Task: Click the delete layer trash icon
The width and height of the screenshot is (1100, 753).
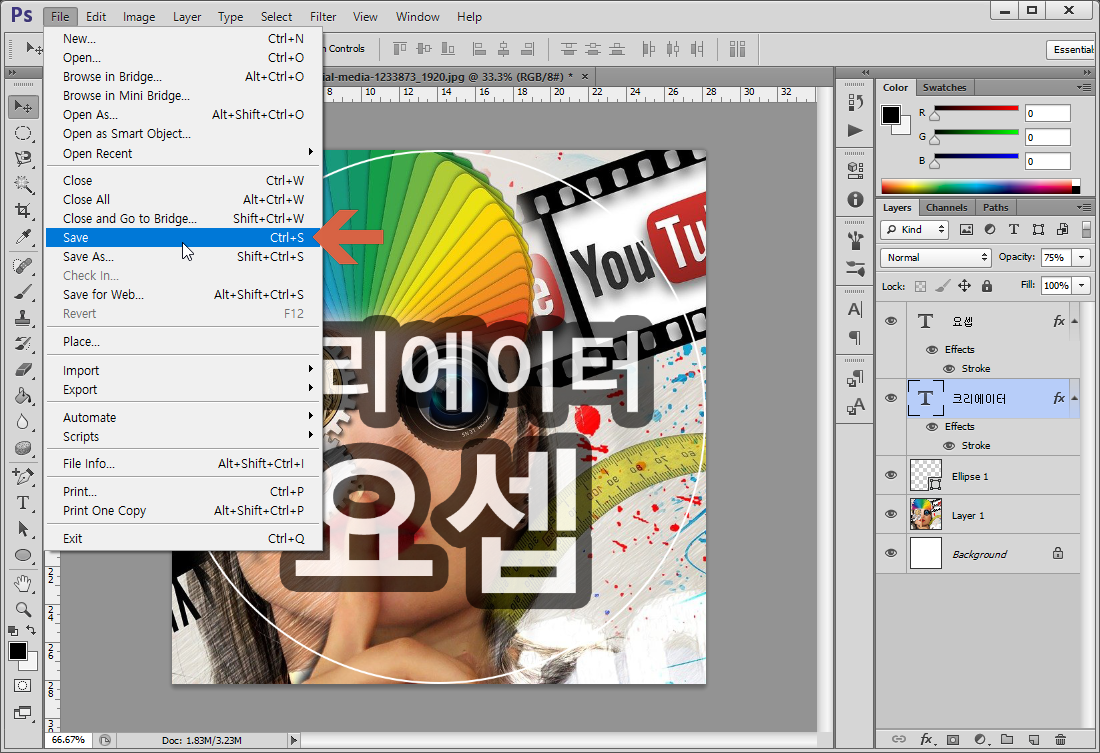Action: 1060,739
